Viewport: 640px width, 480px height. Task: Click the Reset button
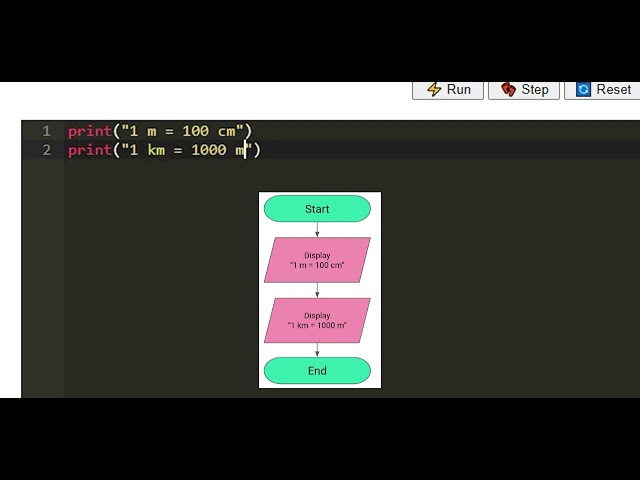coord(602,90)
